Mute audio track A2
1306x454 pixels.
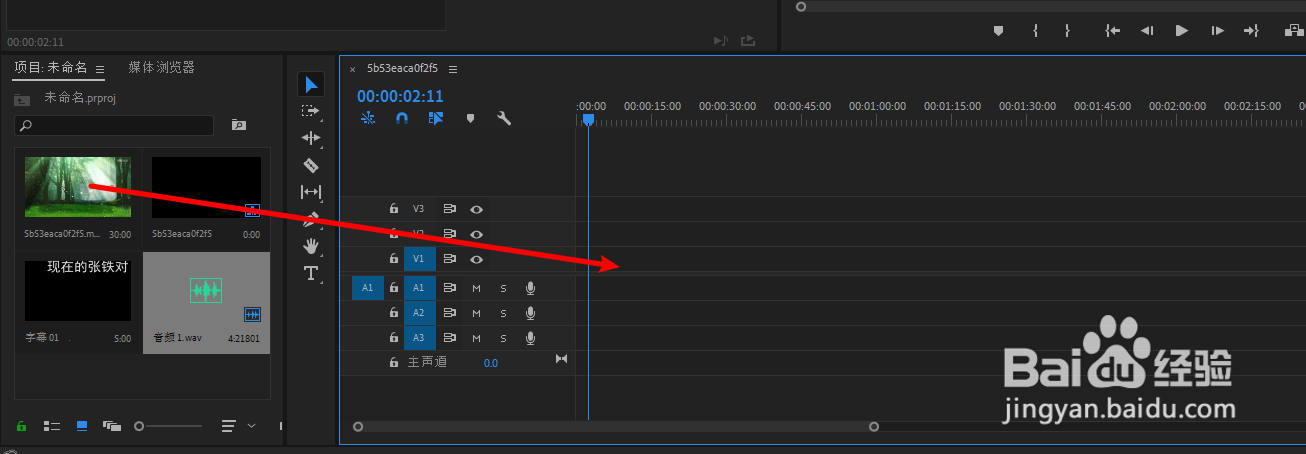tap(477, 313)
